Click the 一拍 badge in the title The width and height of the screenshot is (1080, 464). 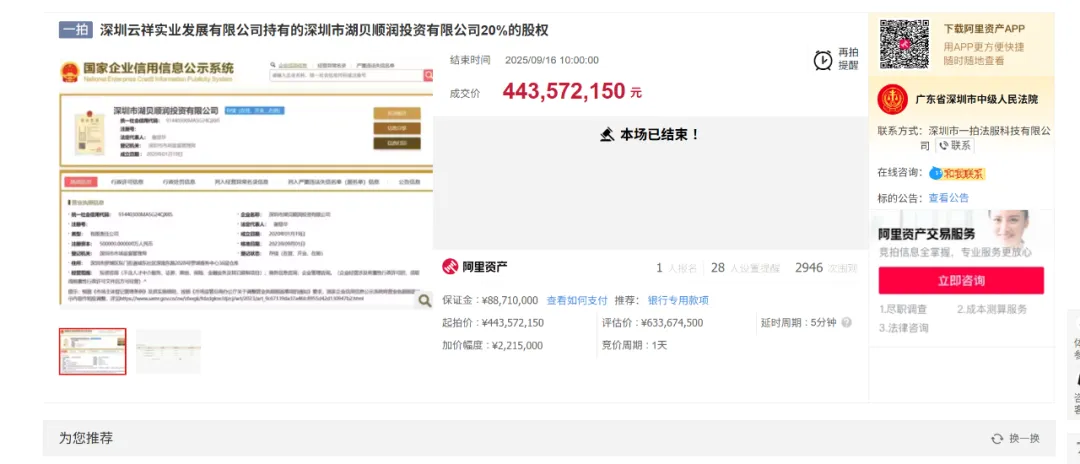tap(76, 30)
